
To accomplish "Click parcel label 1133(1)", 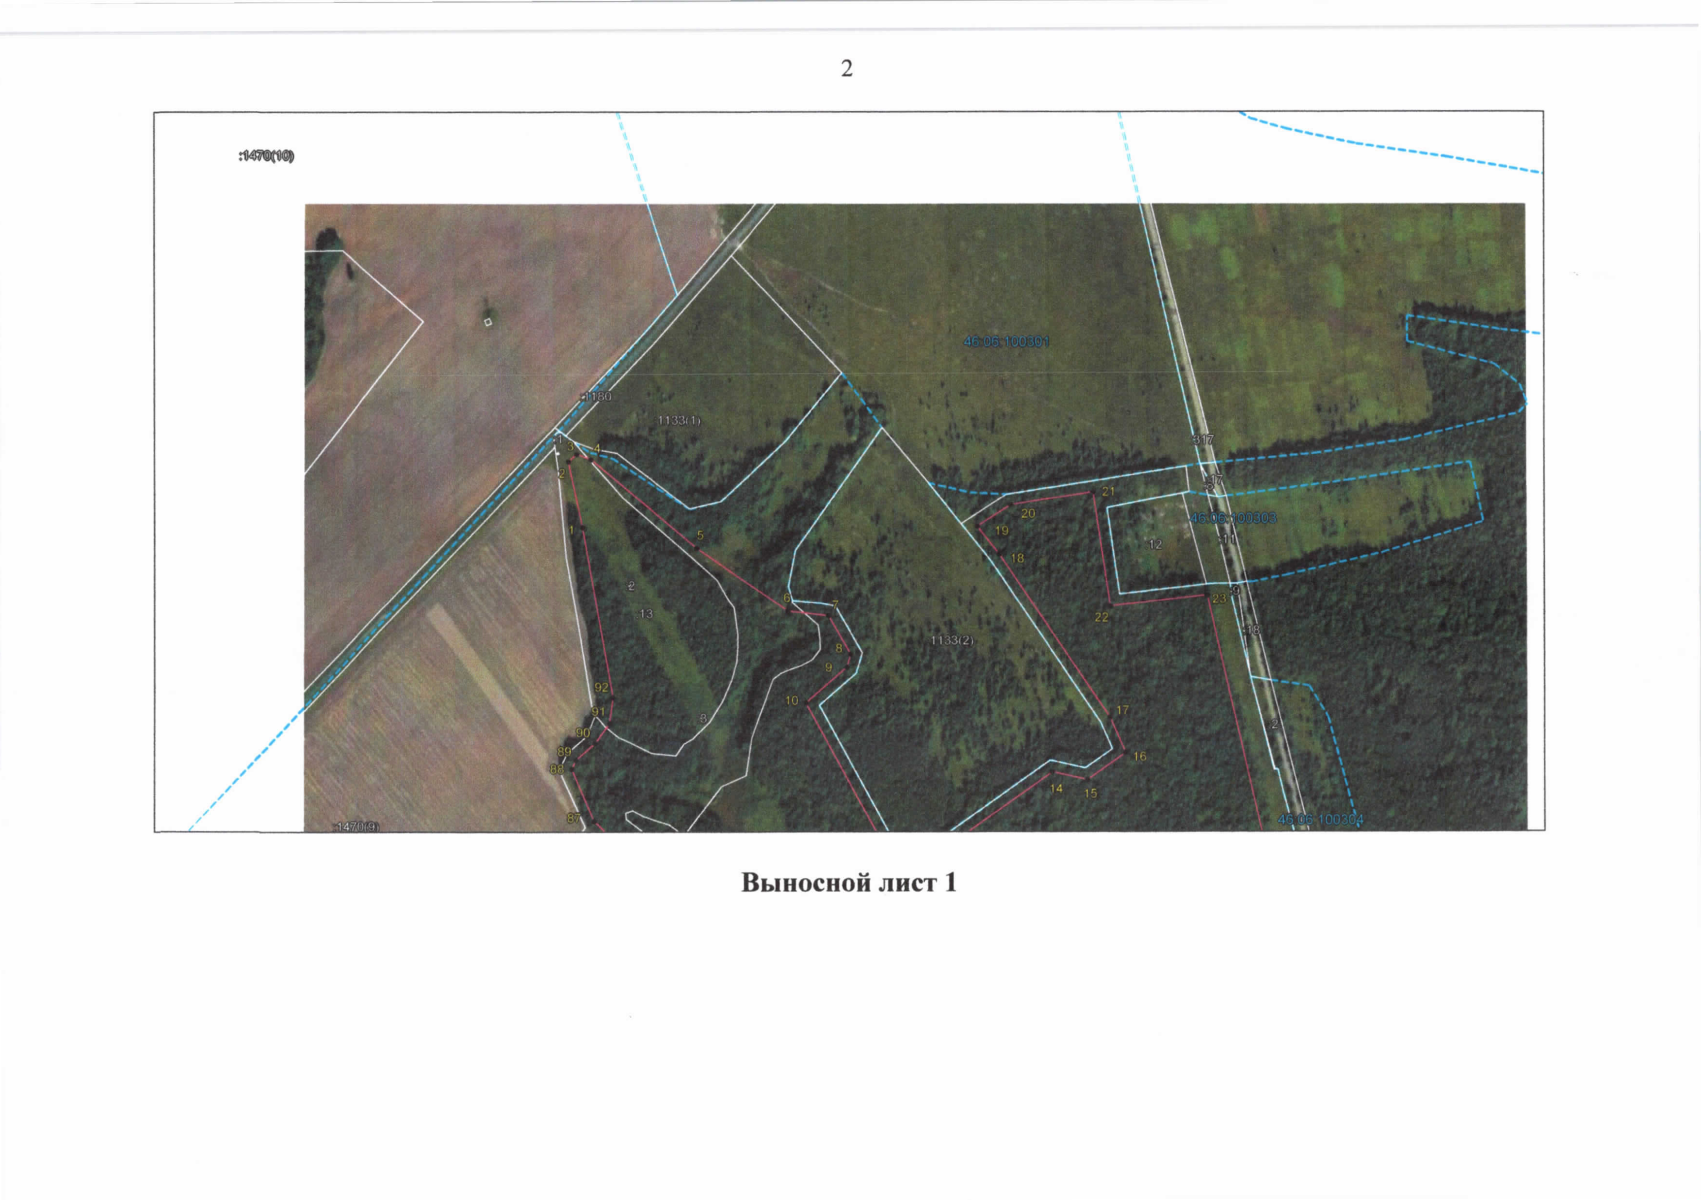I will (679, 421).
